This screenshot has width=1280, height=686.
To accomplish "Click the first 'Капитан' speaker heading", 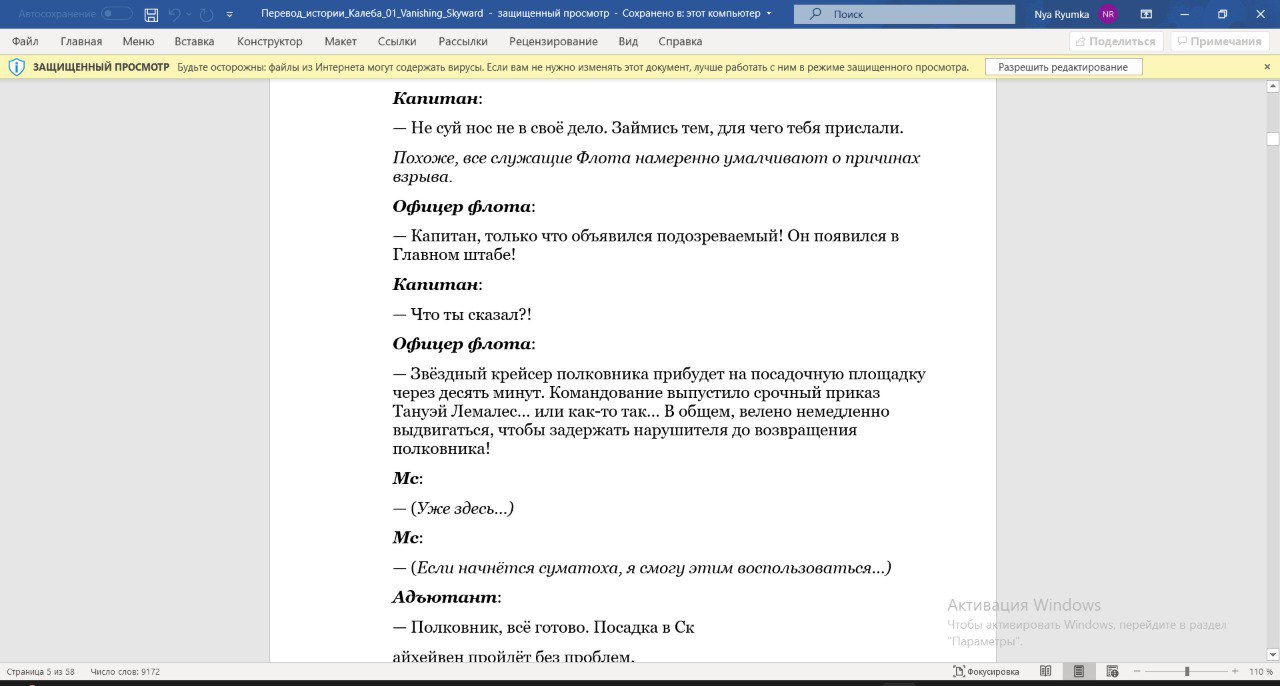I will coord(435,99).
